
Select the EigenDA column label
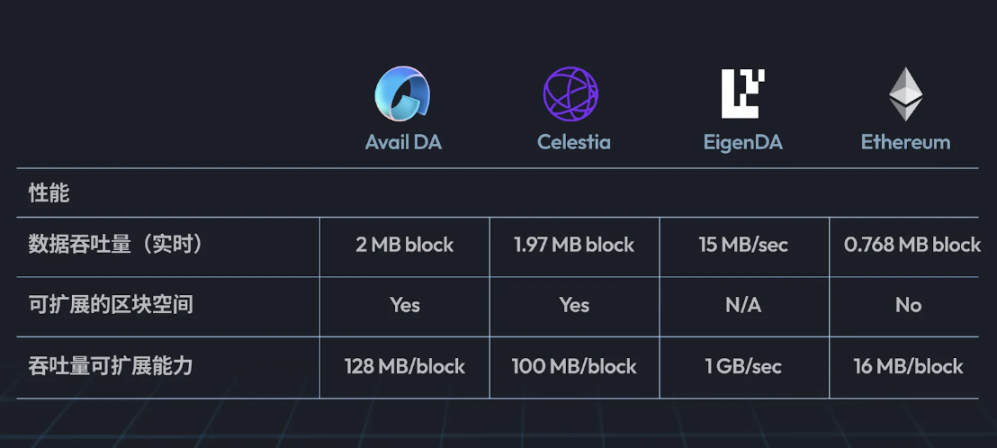[743, 142]
